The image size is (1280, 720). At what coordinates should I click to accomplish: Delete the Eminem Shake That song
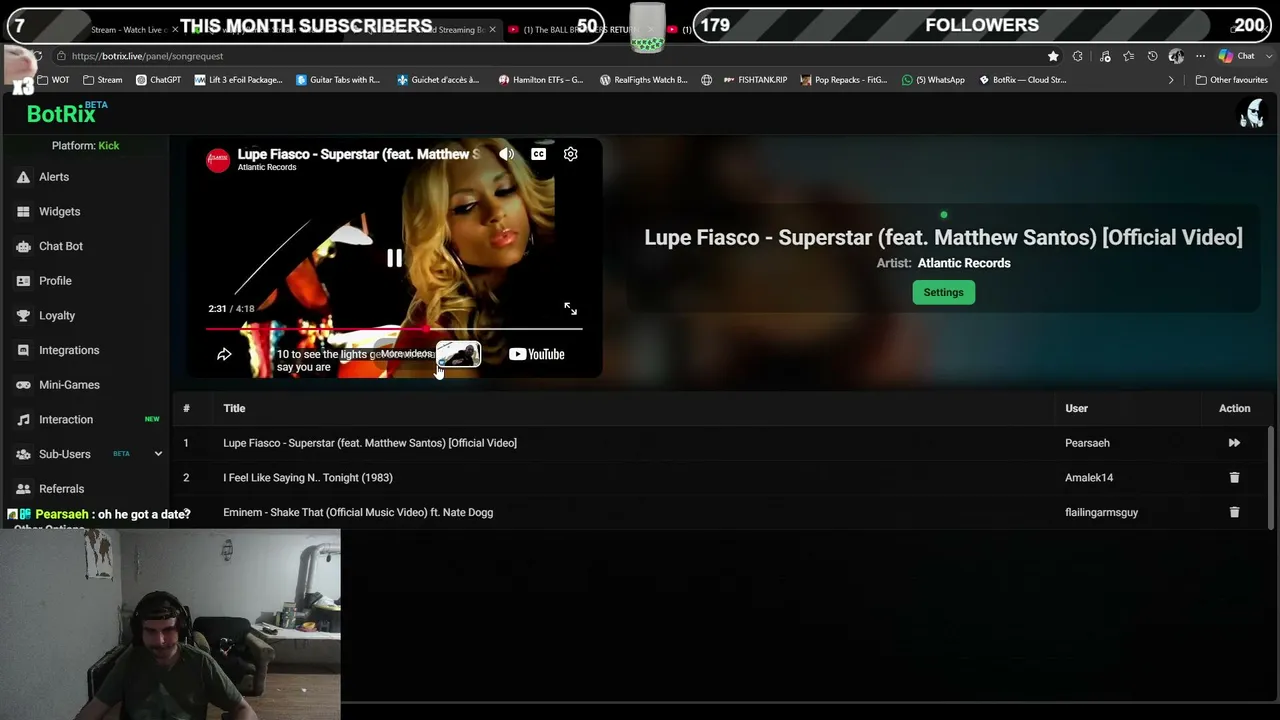click(1234, 512)
